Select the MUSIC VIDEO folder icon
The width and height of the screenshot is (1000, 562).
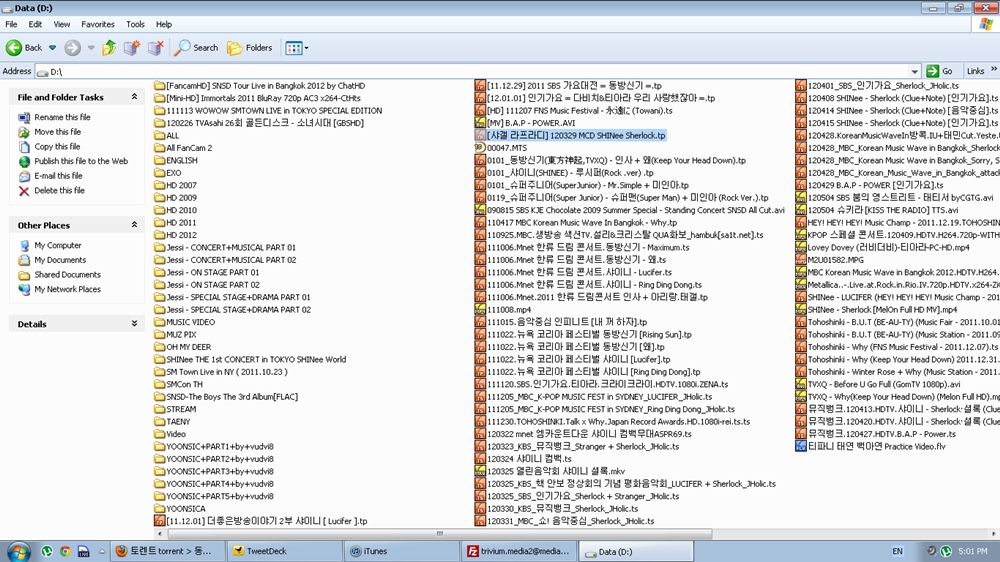tap(159, 322)
